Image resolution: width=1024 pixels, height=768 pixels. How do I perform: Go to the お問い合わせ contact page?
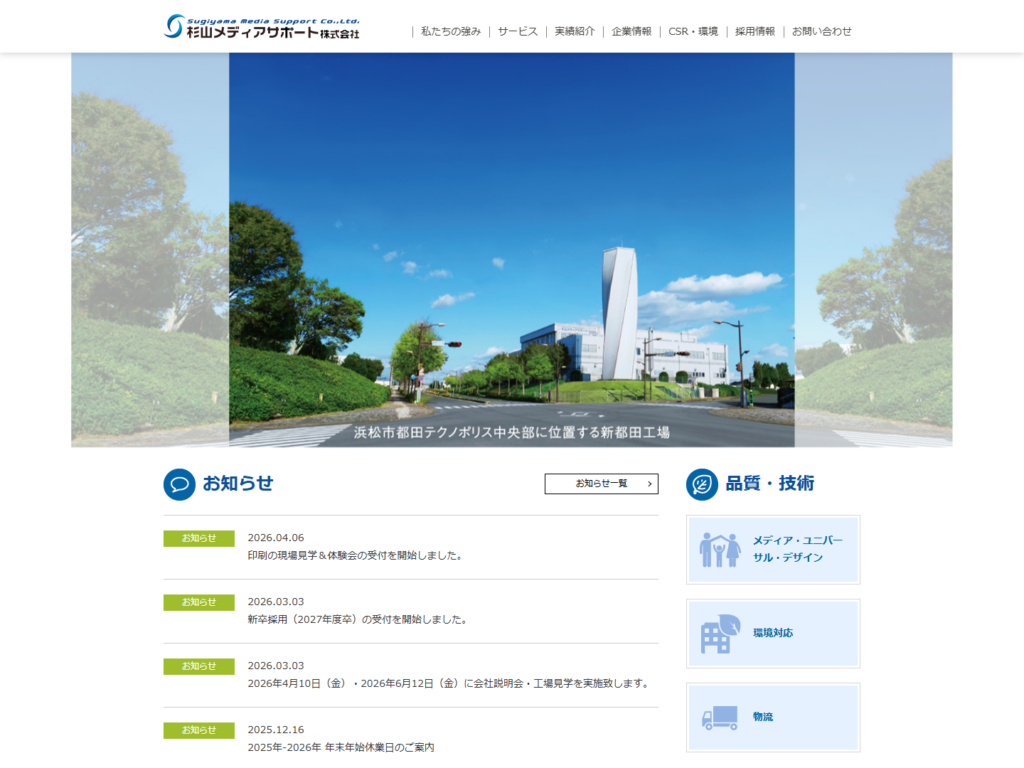(x=822, y=31)
